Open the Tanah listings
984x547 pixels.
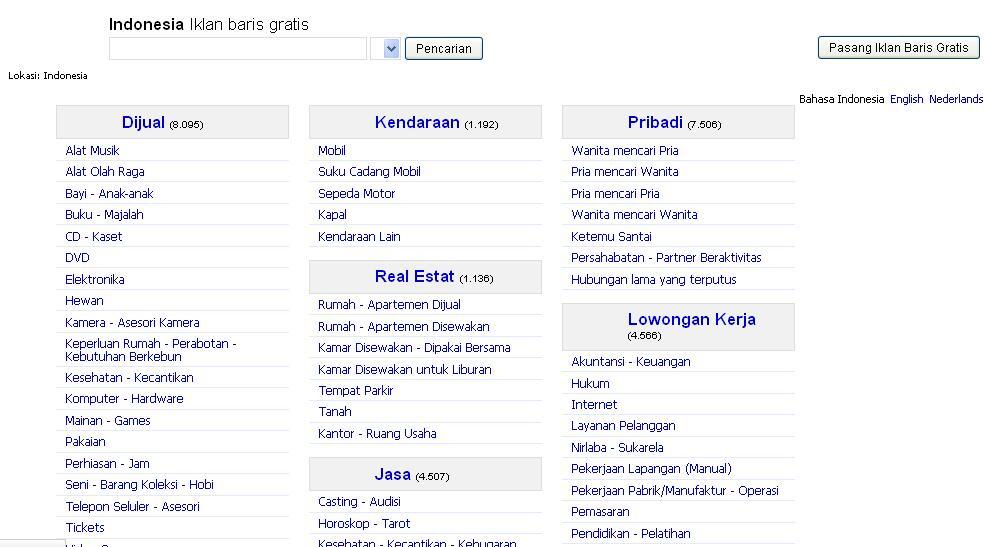coord(335,412)
